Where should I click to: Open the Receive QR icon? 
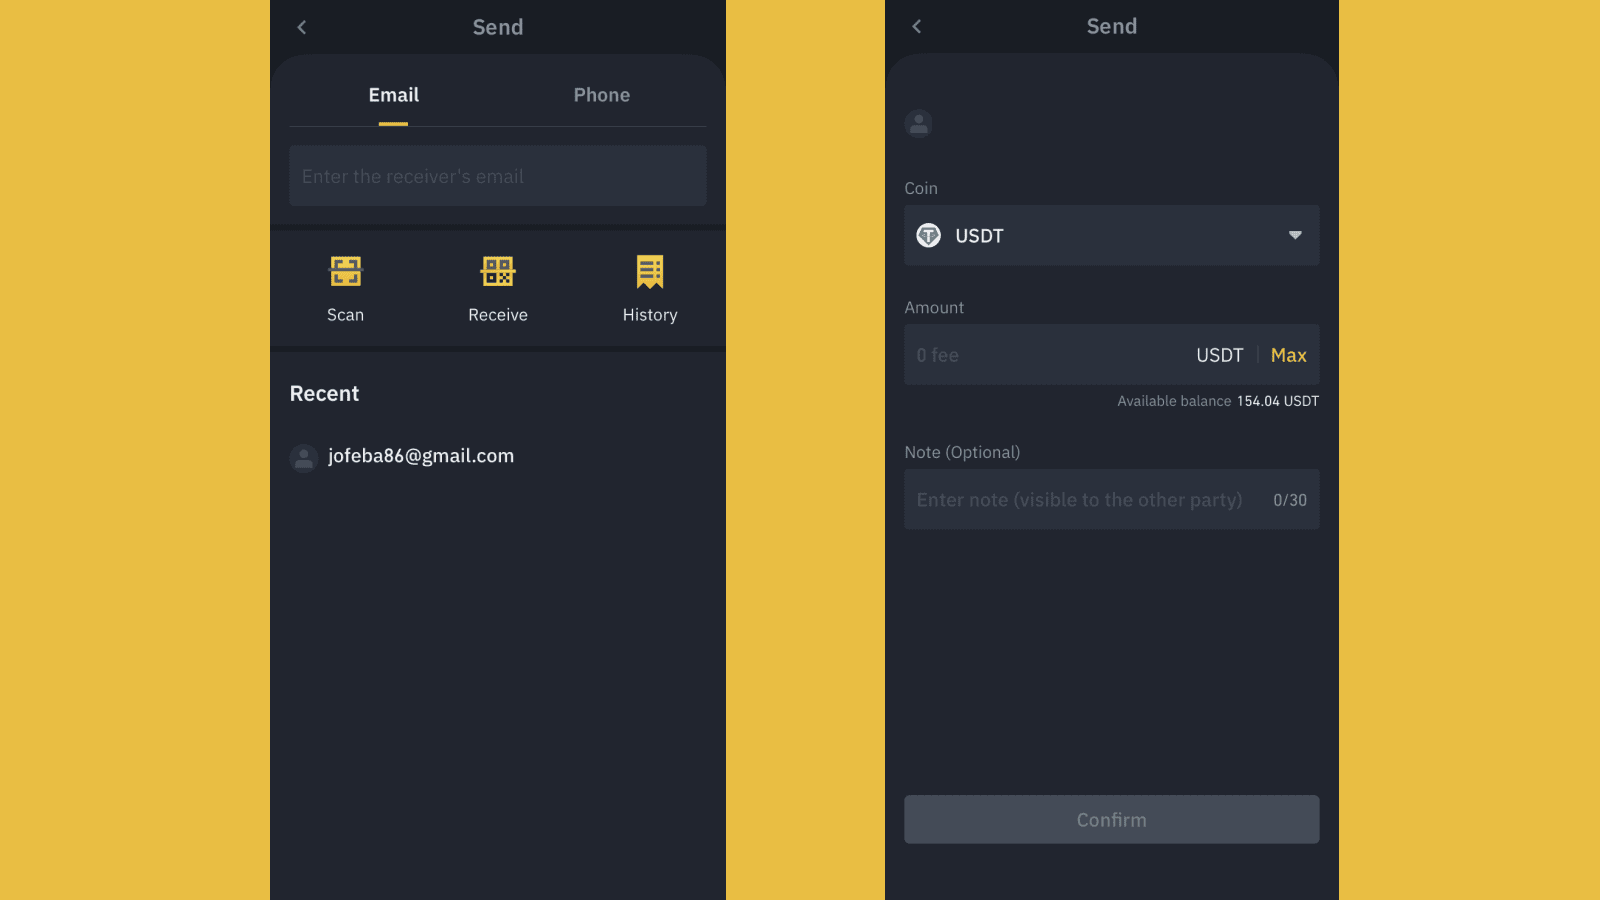[498, 271]
